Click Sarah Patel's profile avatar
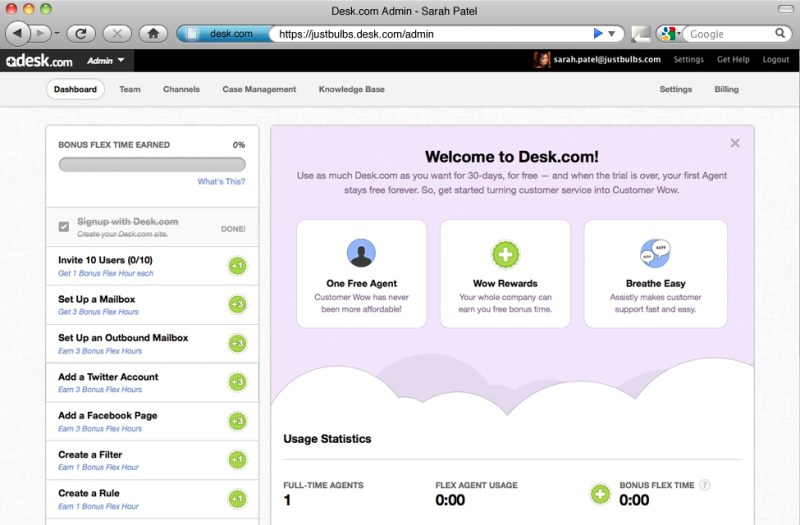 pyautogui.click(x=542, y=60)
